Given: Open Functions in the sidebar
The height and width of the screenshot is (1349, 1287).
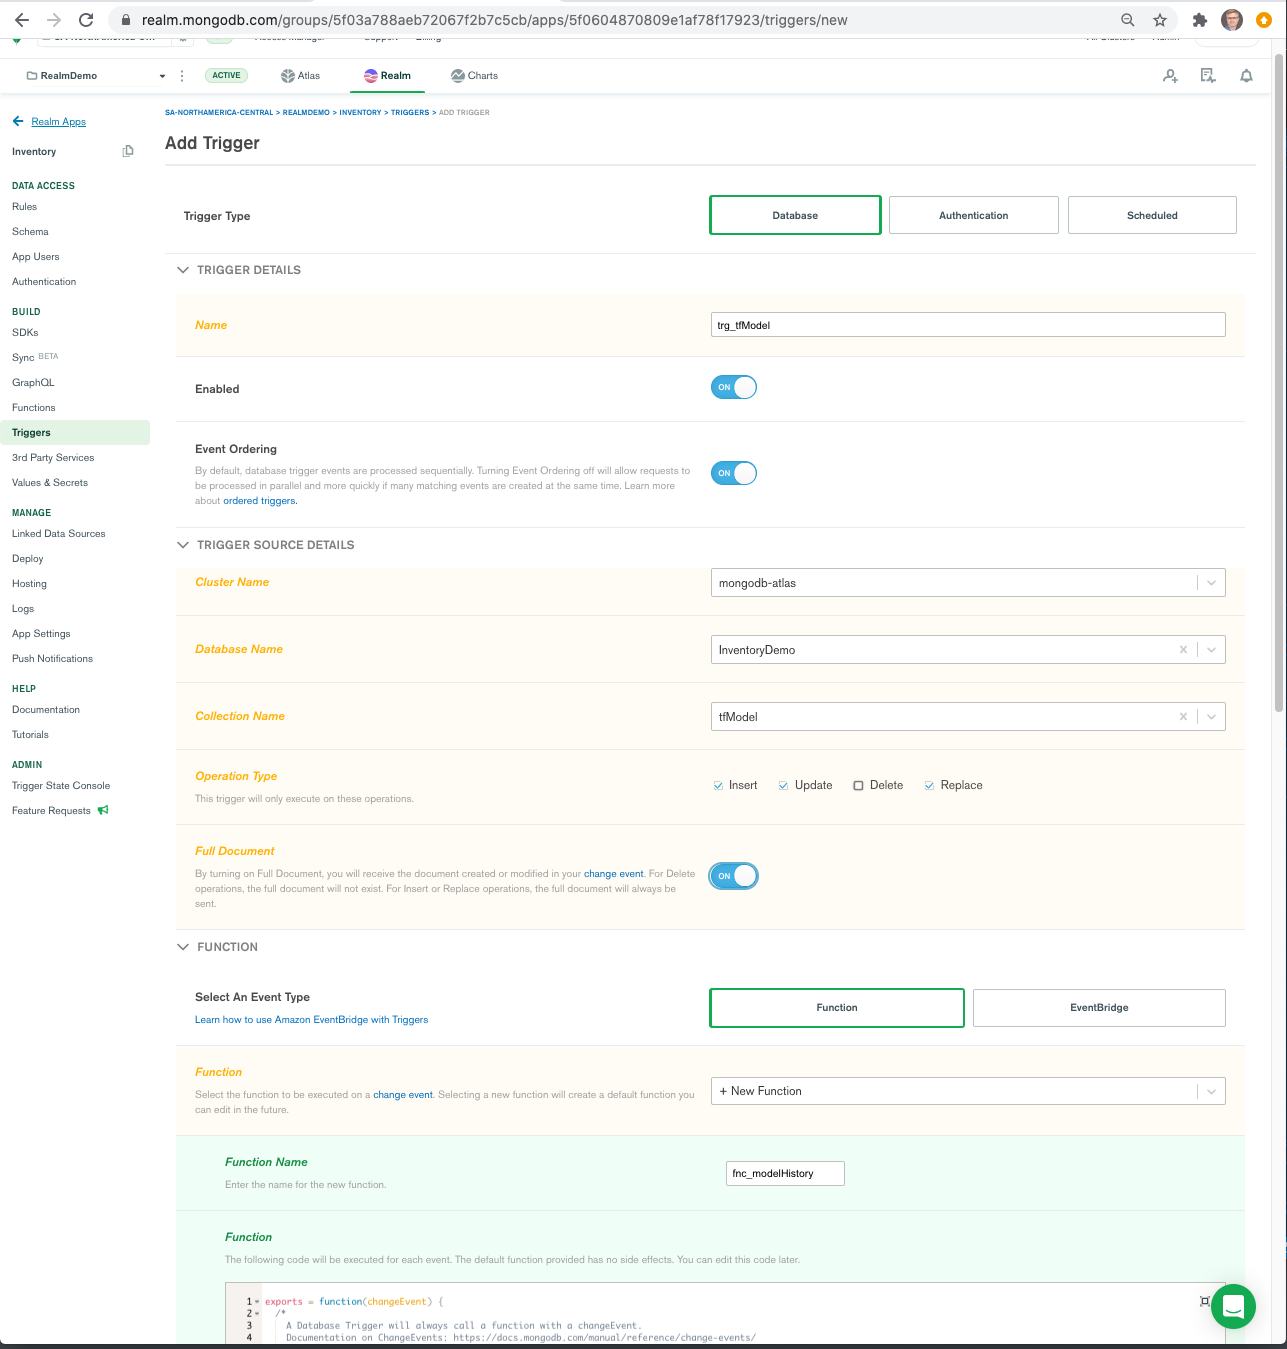Looking at the screenshot, I should [x=34, y=408].
